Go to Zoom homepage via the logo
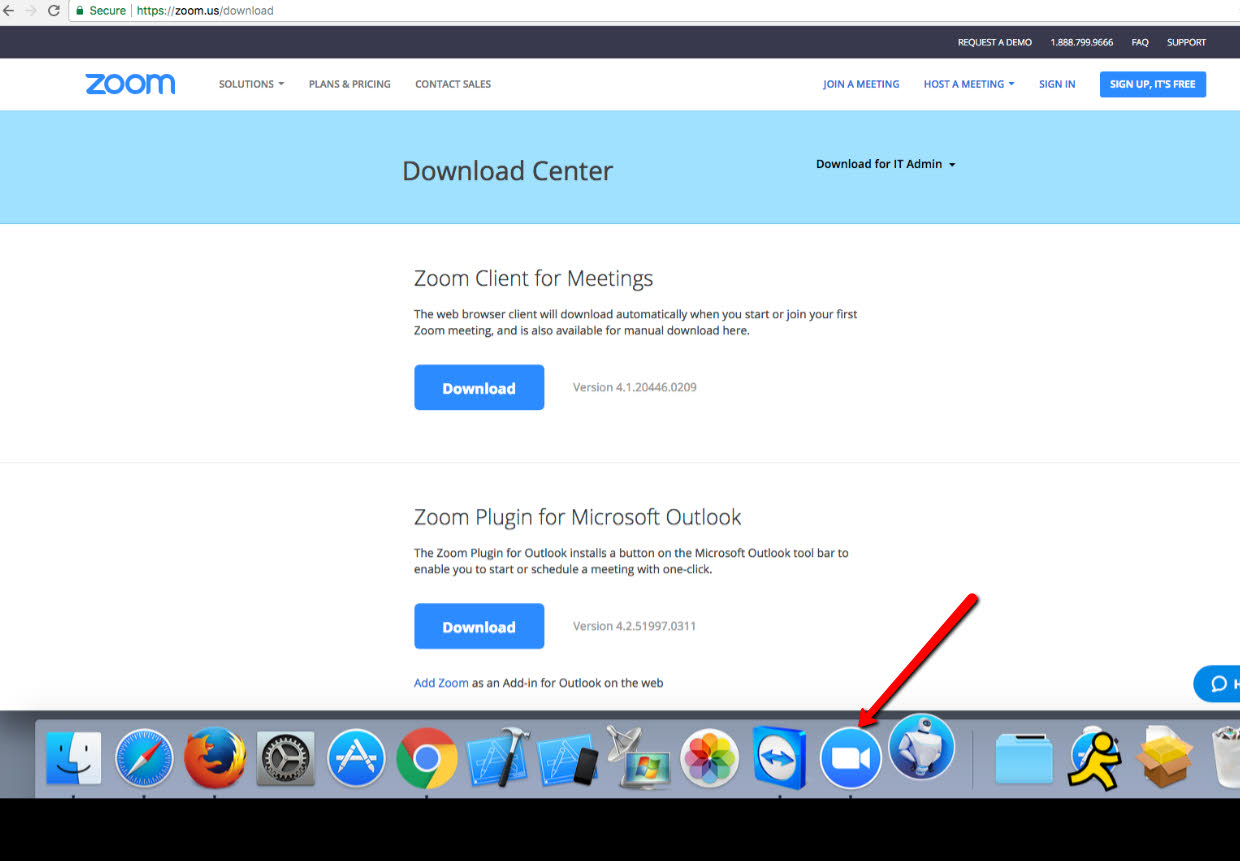Image resolution: width=1240 pixels, height=861 pixels. [130, 84]
